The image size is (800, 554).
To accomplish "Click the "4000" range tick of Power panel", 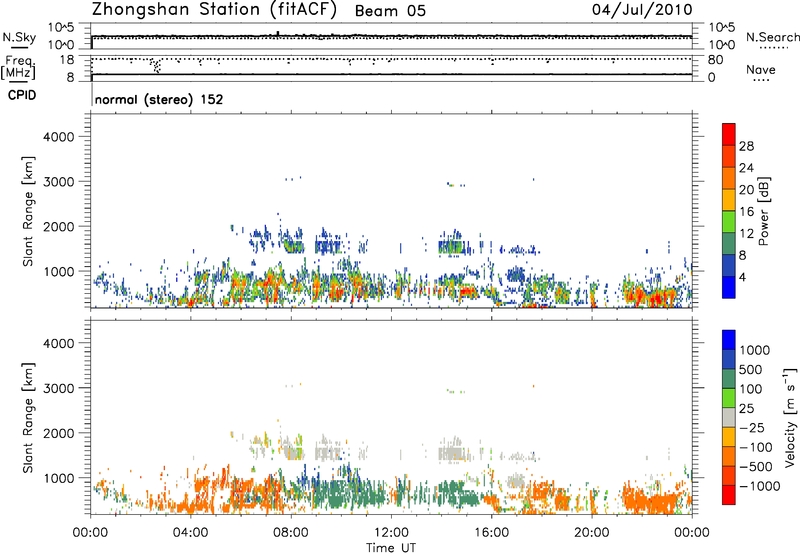I will tap(59, 137).
